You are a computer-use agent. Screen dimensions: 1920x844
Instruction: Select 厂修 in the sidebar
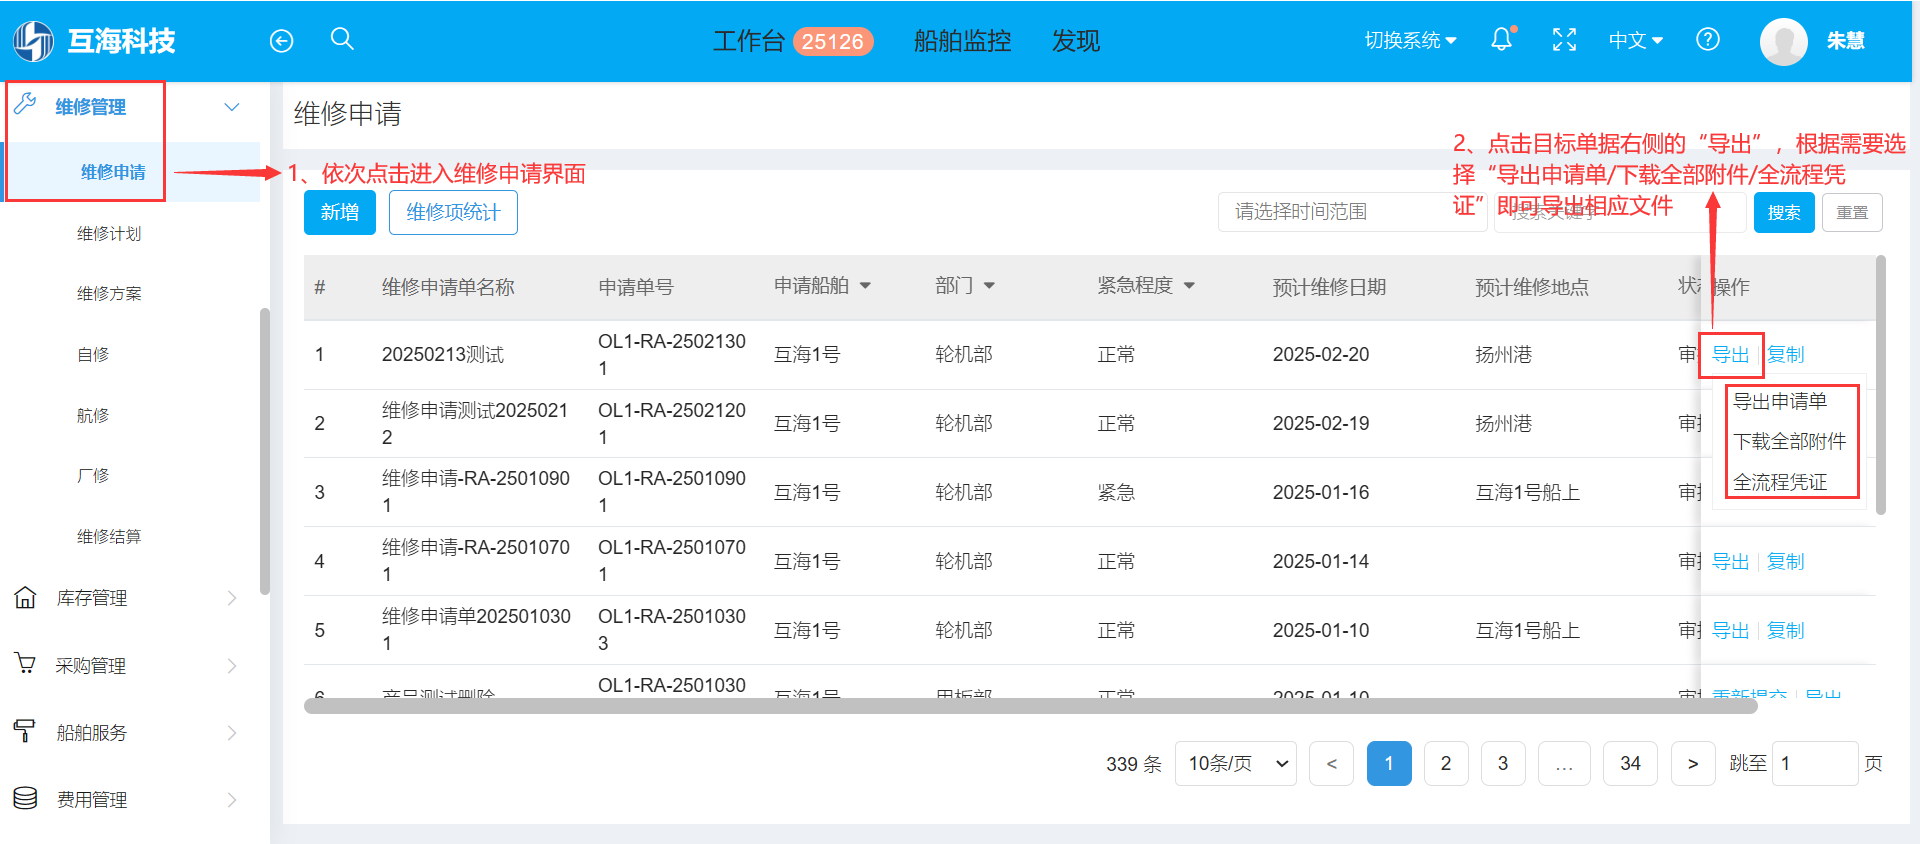coord(93,475)
